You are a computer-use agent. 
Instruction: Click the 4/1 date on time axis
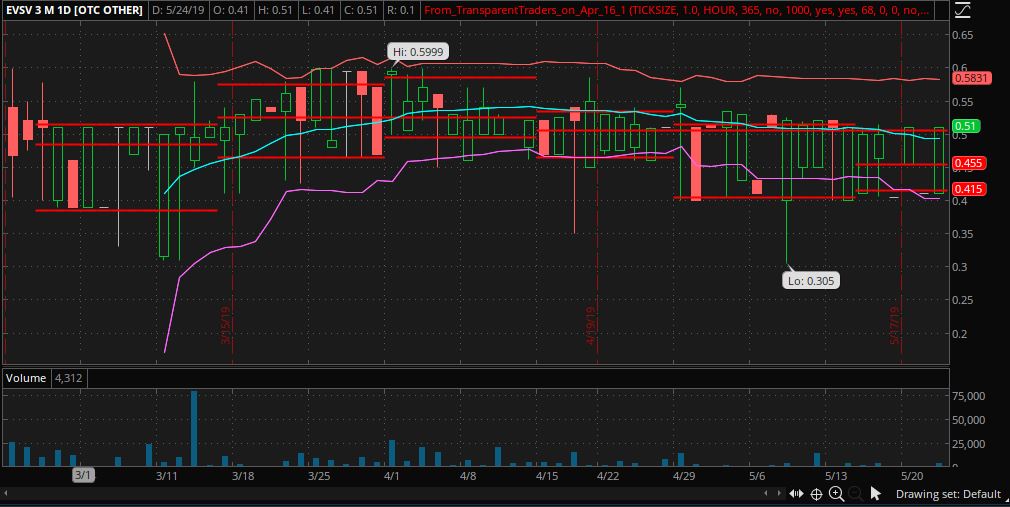392,476
